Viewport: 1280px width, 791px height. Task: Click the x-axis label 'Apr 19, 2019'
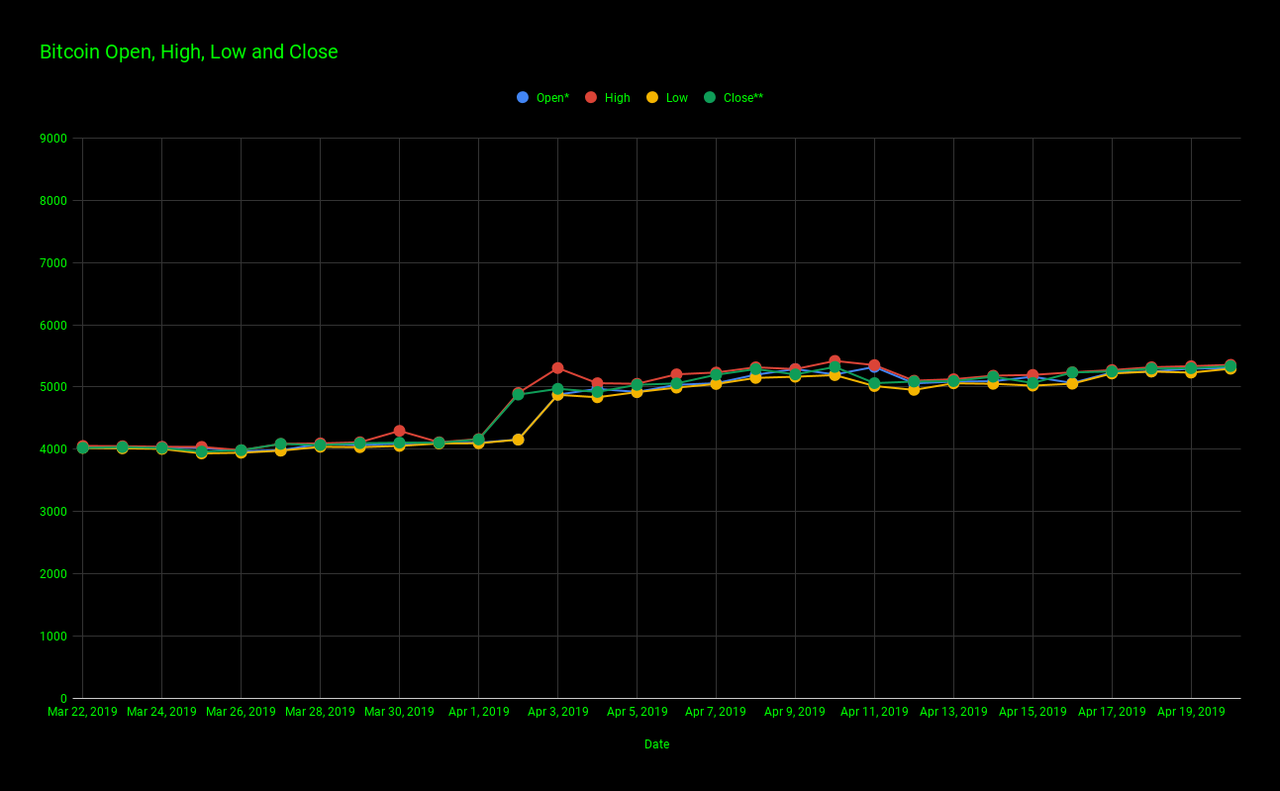click(1191, 712)
